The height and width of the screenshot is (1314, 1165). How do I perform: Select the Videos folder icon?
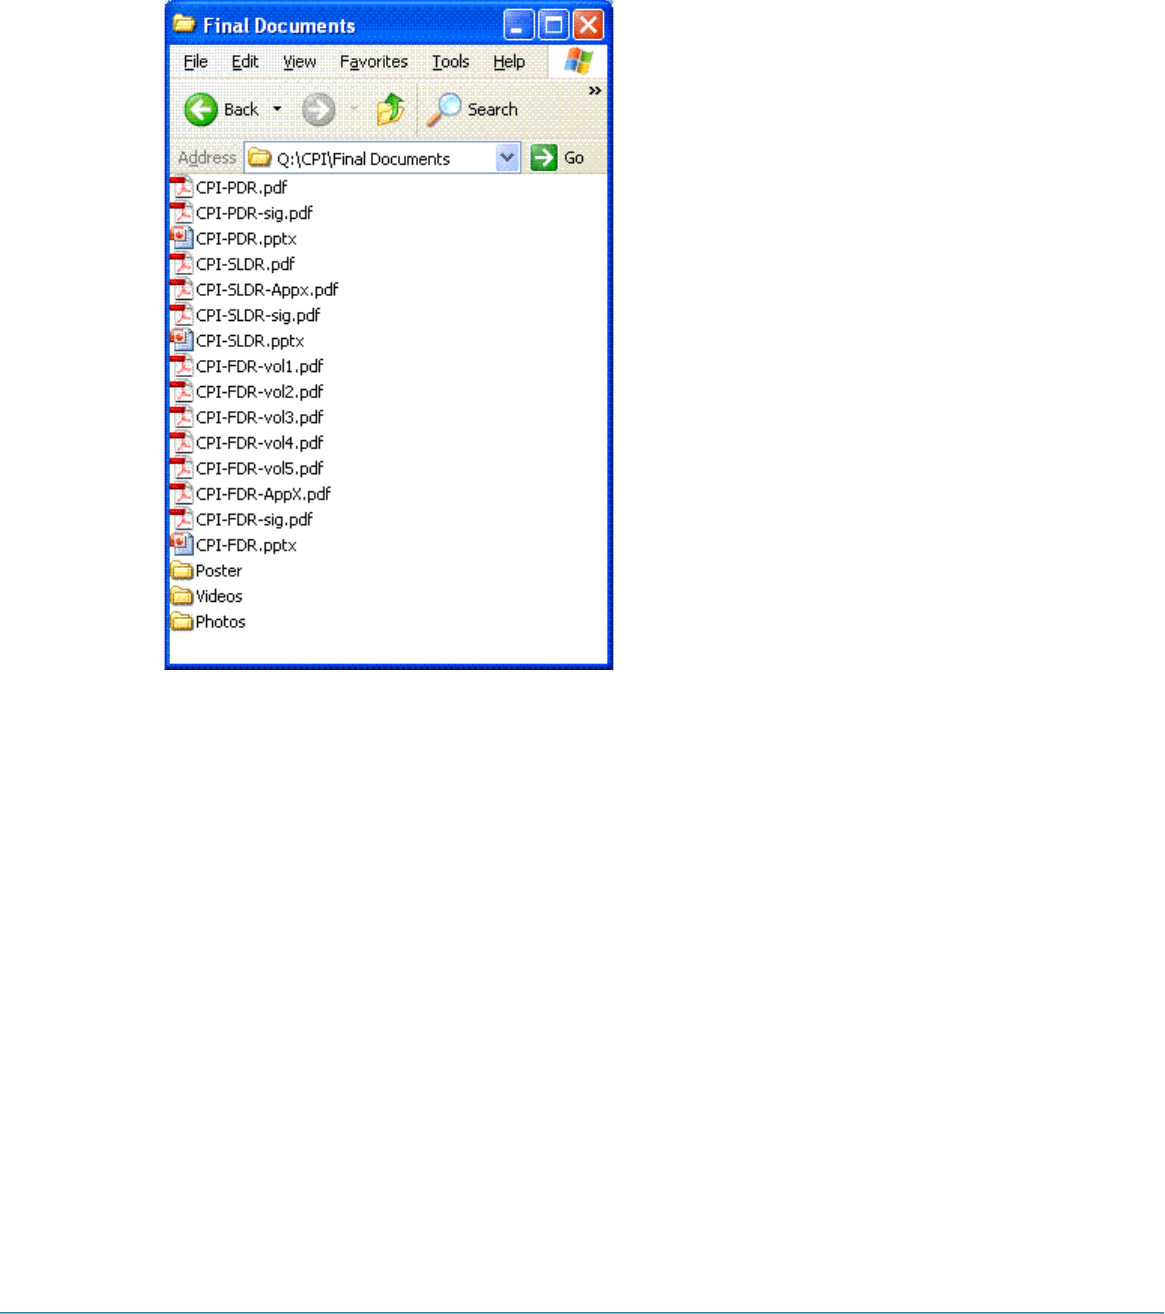[182, 596]
